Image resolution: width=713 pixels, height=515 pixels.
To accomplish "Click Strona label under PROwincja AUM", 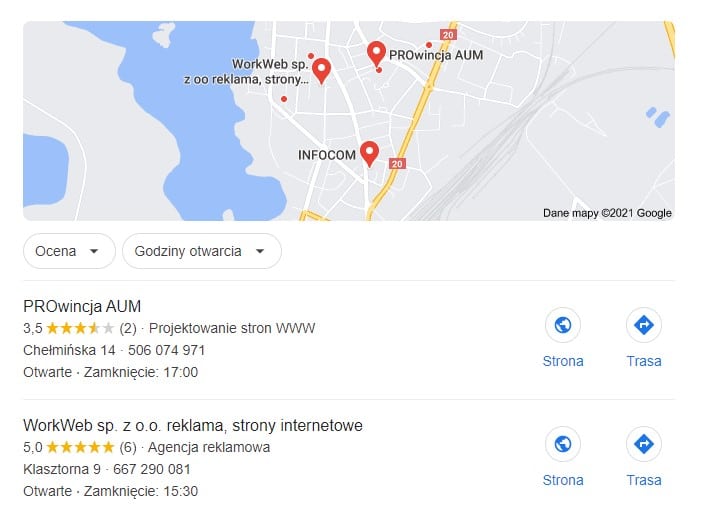I will click(x=562, y=361).
